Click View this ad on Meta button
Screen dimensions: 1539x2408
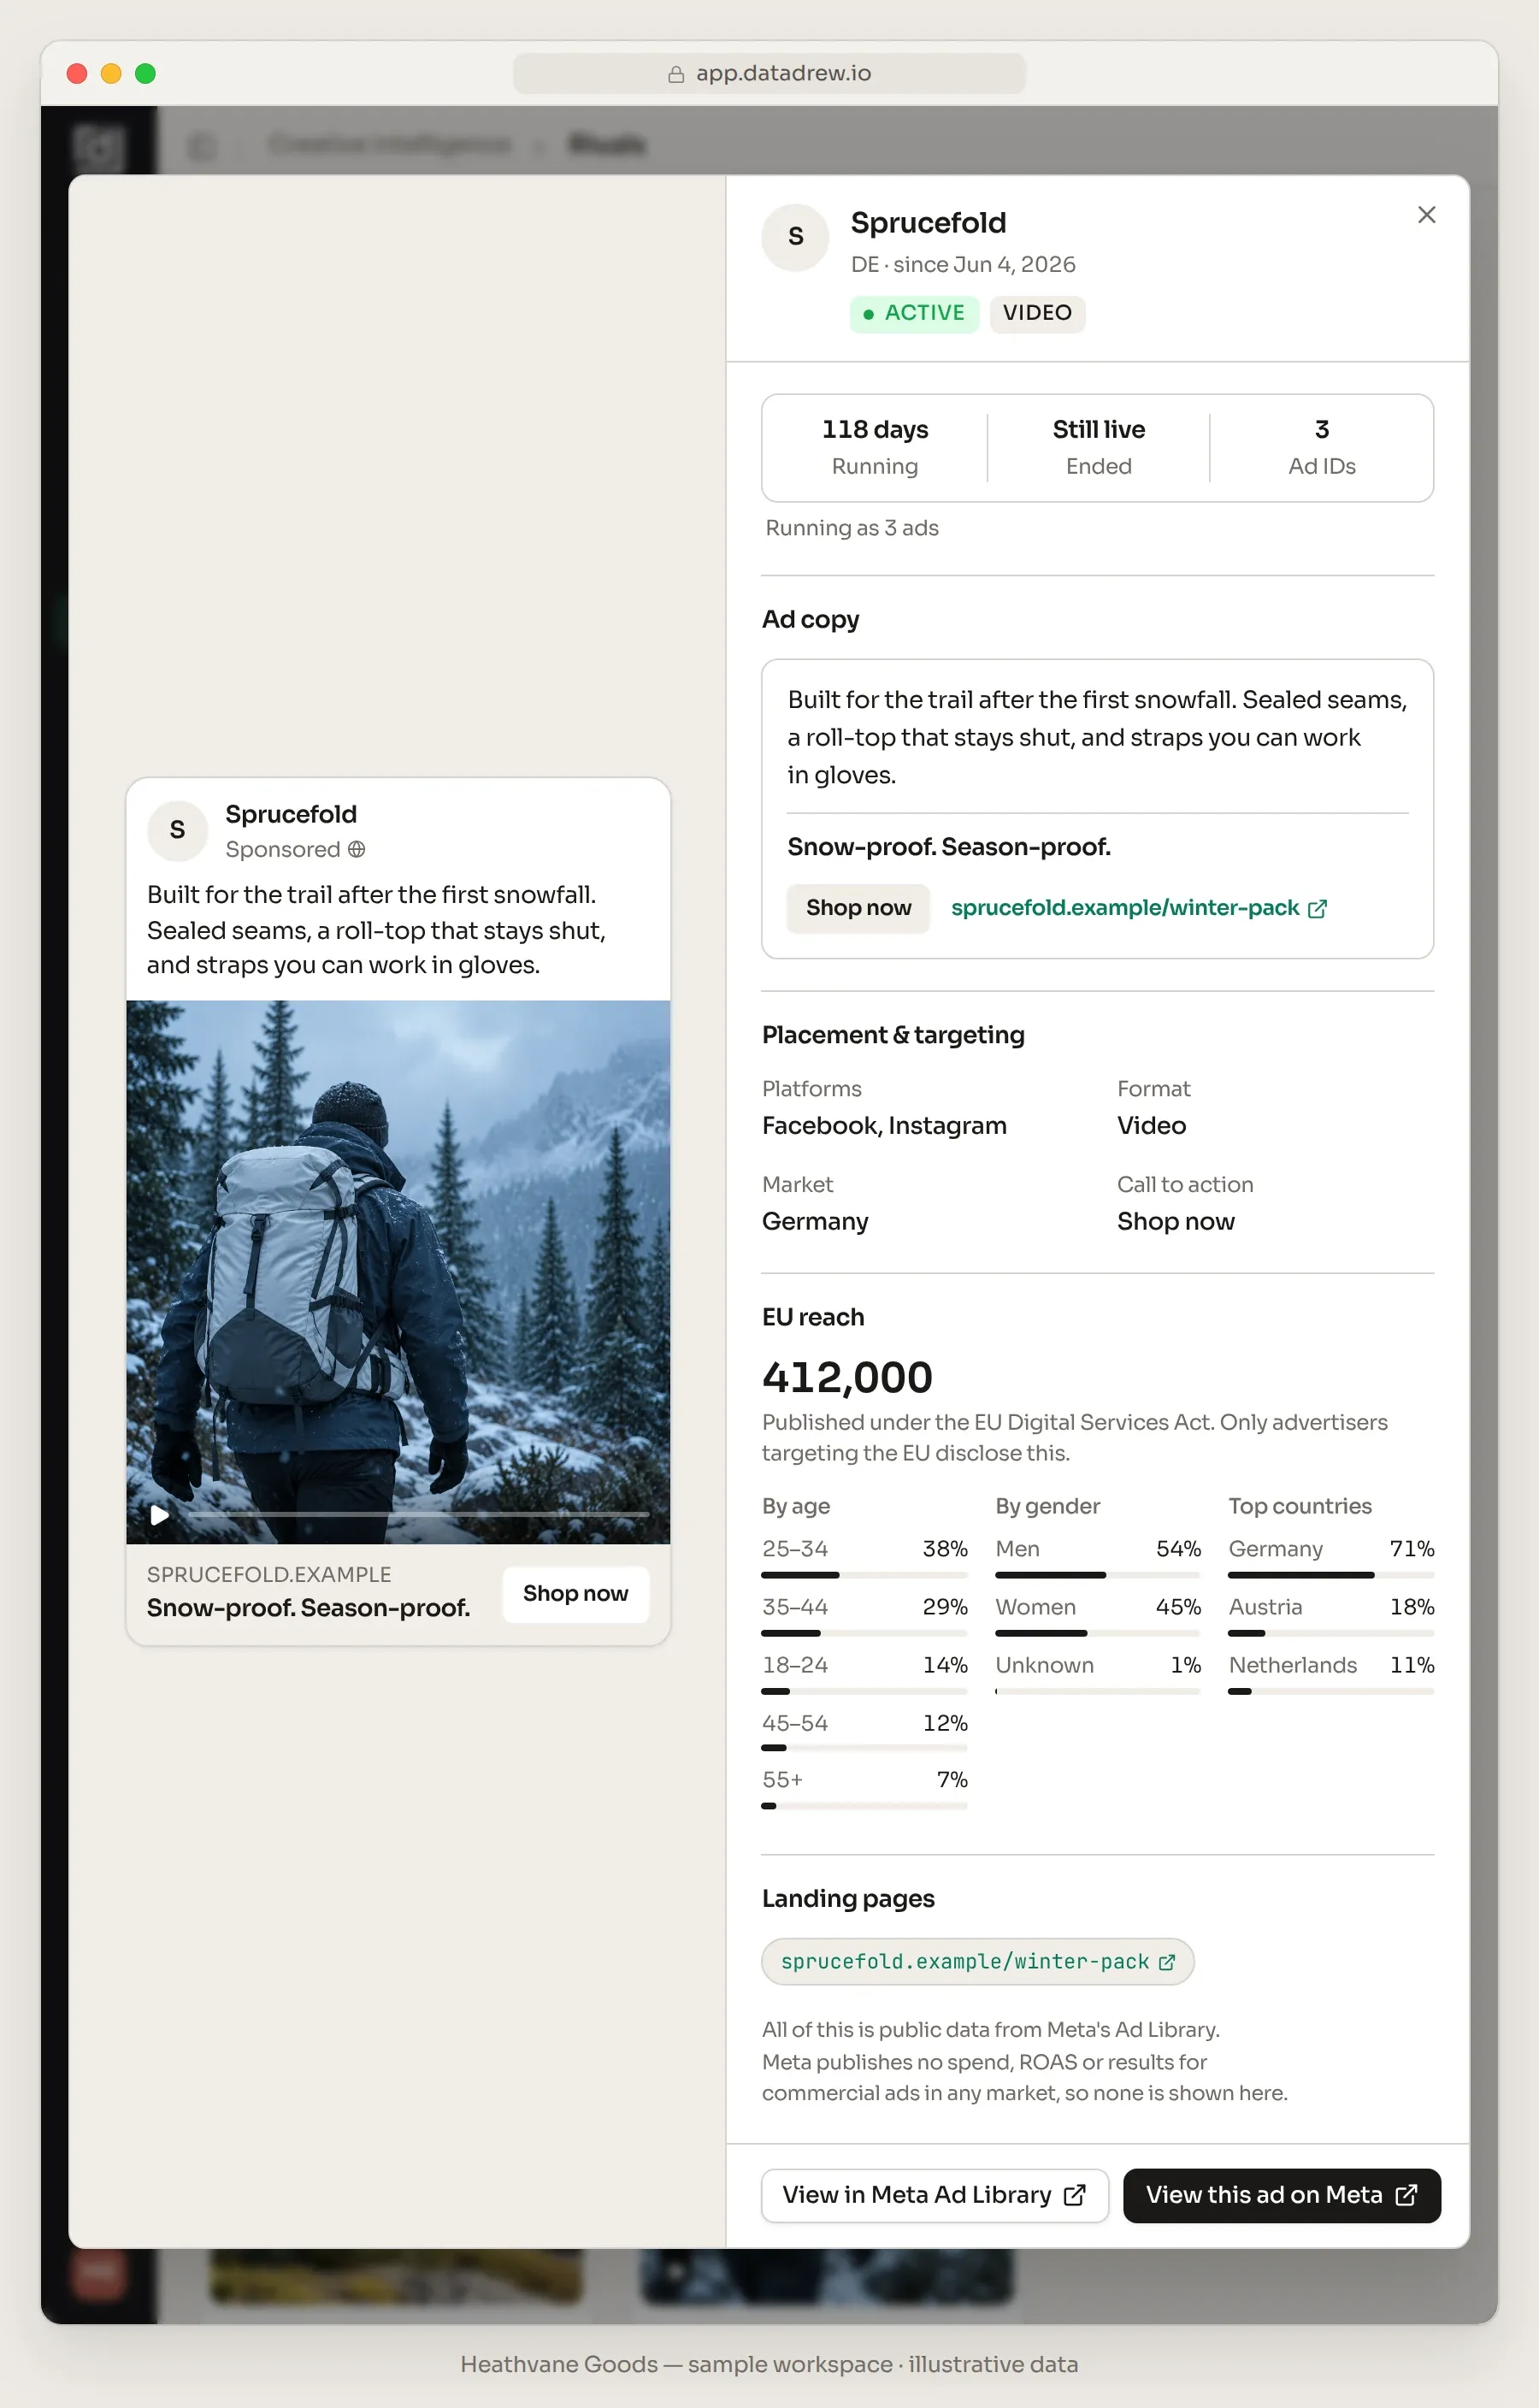pos(1281,2194)
